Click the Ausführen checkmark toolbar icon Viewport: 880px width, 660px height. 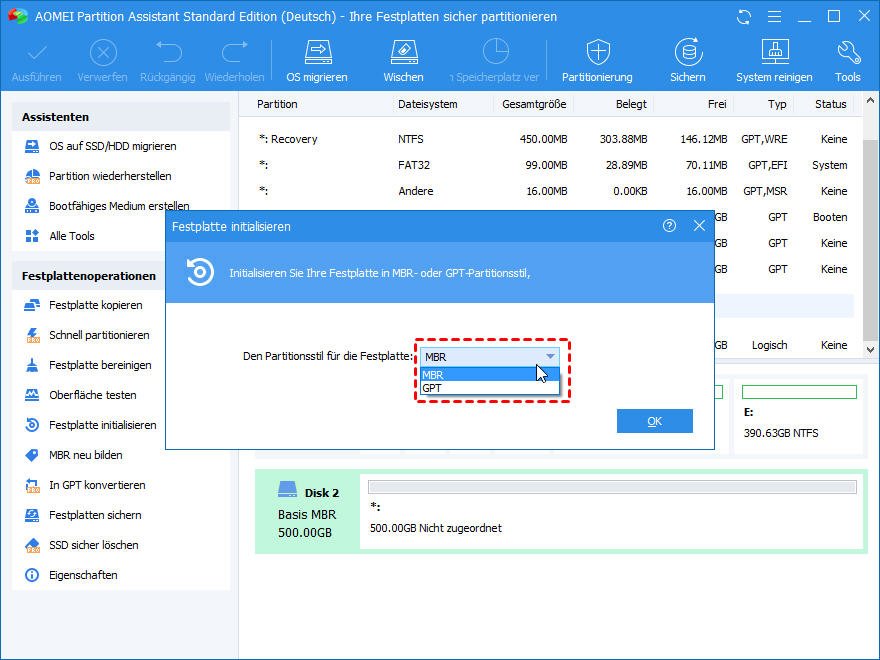point(37,54)
